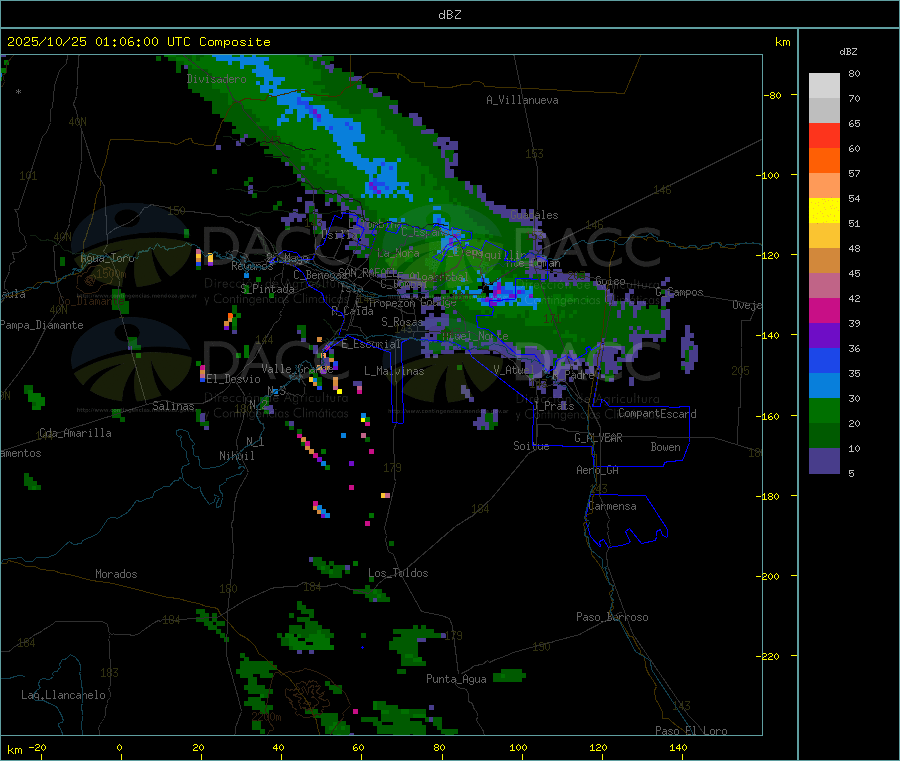Click the red 65 dBZ color swatch

pyautogui.click(x=824, y=135)
